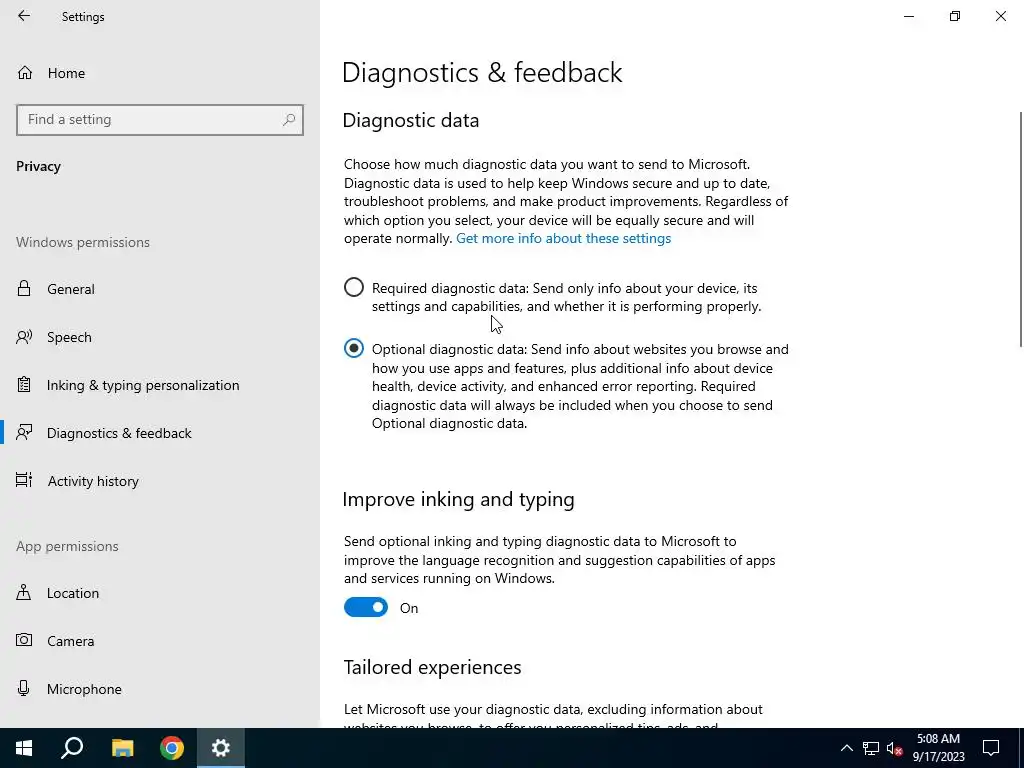Click the magnifier icon in Find a setting

point(289,120)
